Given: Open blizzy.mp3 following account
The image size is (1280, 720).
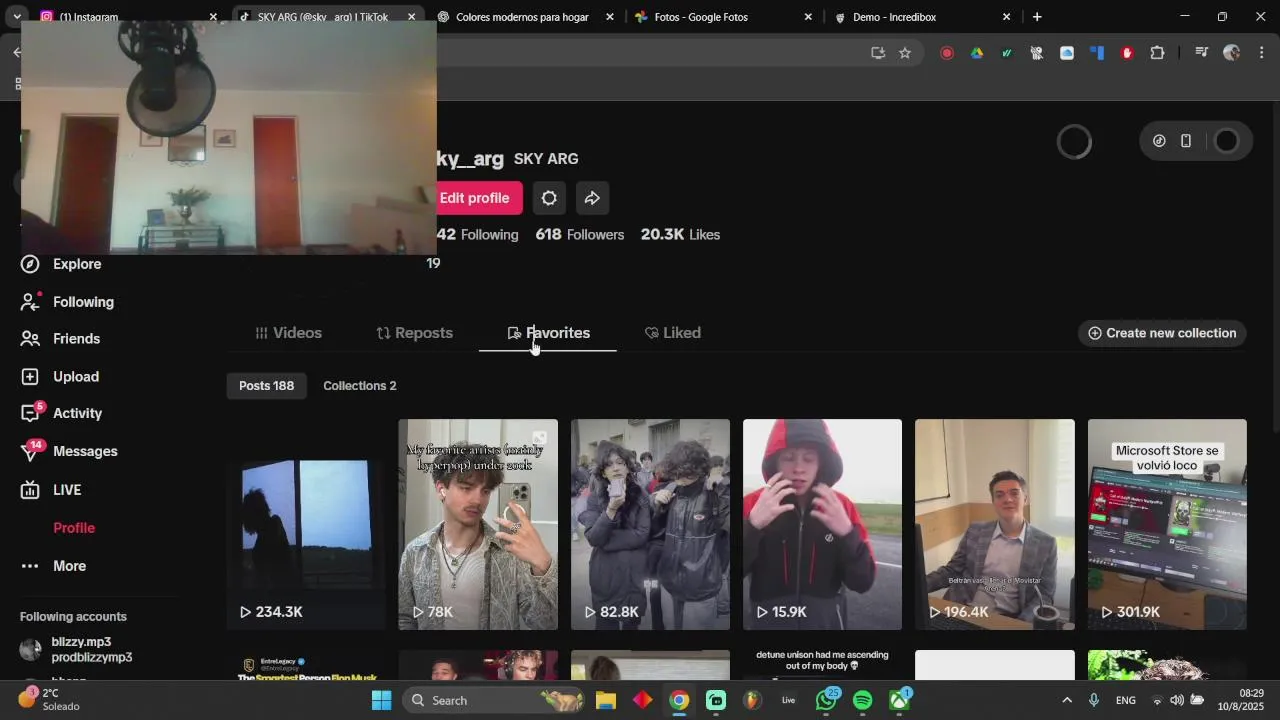Looking at the screenshot, I should [90, 650].
